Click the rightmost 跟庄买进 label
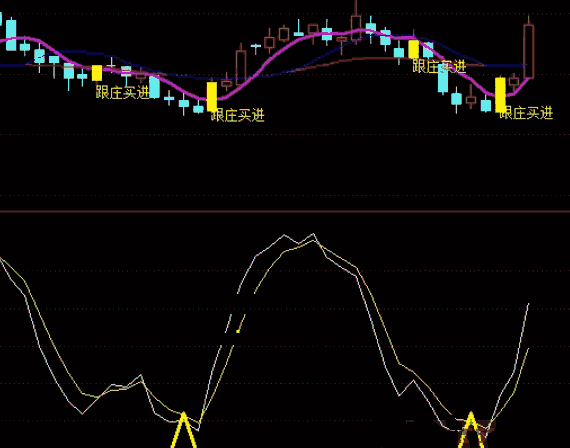 click(526, 113)
